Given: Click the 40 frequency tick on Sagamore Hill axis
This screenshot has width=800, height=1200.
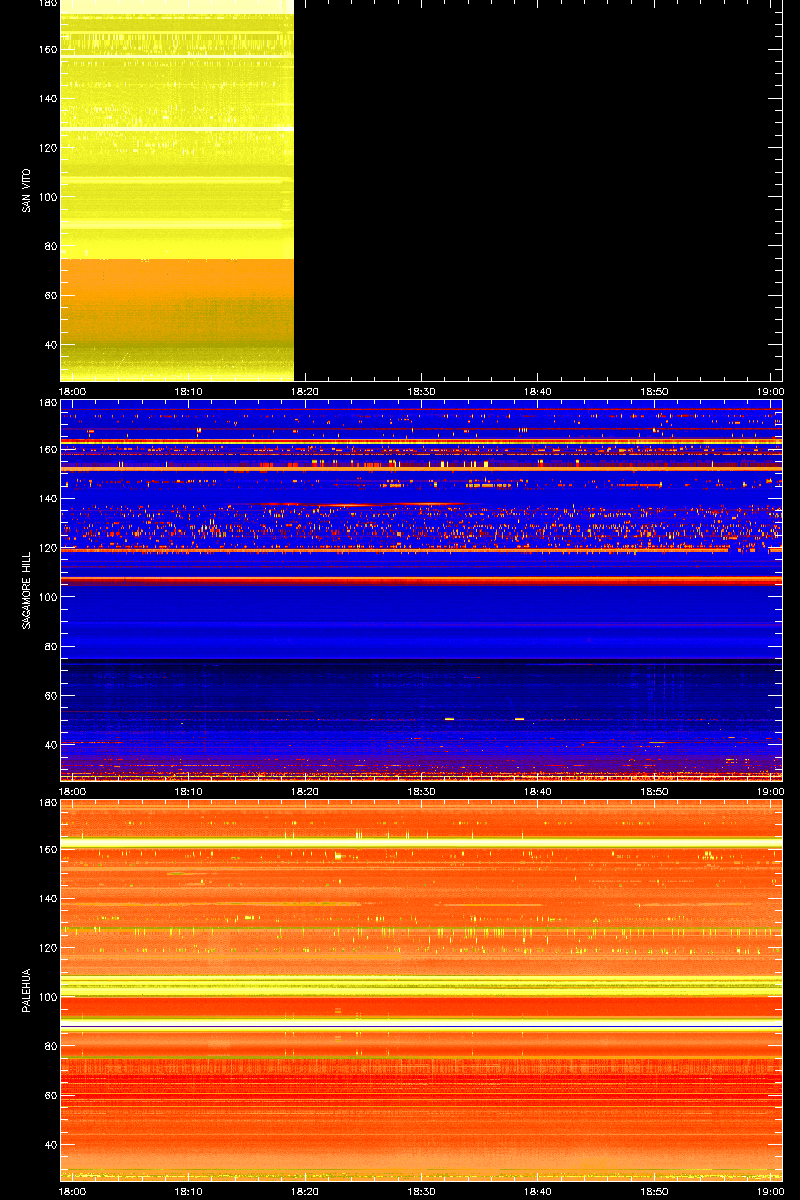Looking at the screenshot, I should tap(50, 745).
